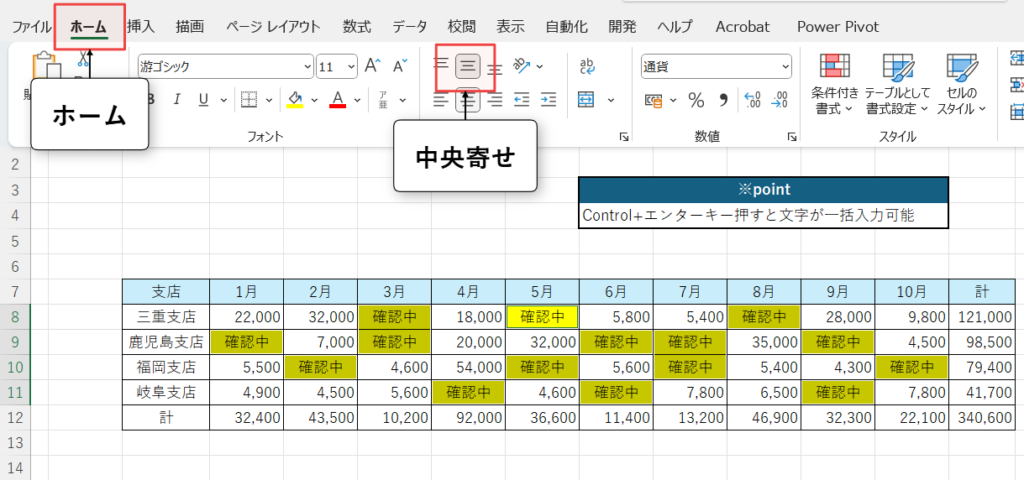
Task: Apply the yellow fill color
Action: point(296,100)
